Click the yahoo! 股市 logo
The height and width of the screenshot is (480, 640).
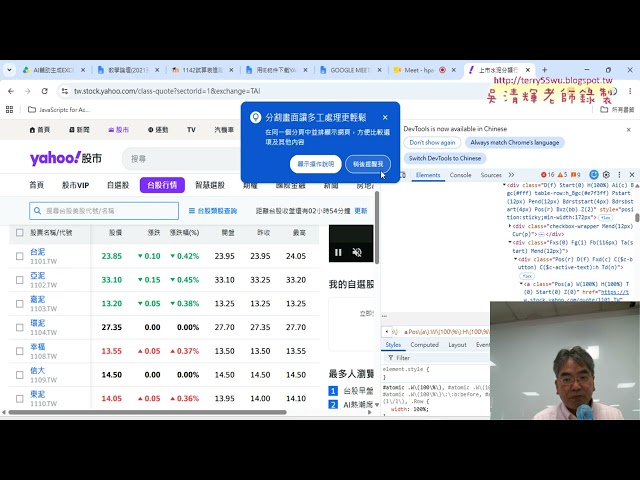(x=66, y=158)
